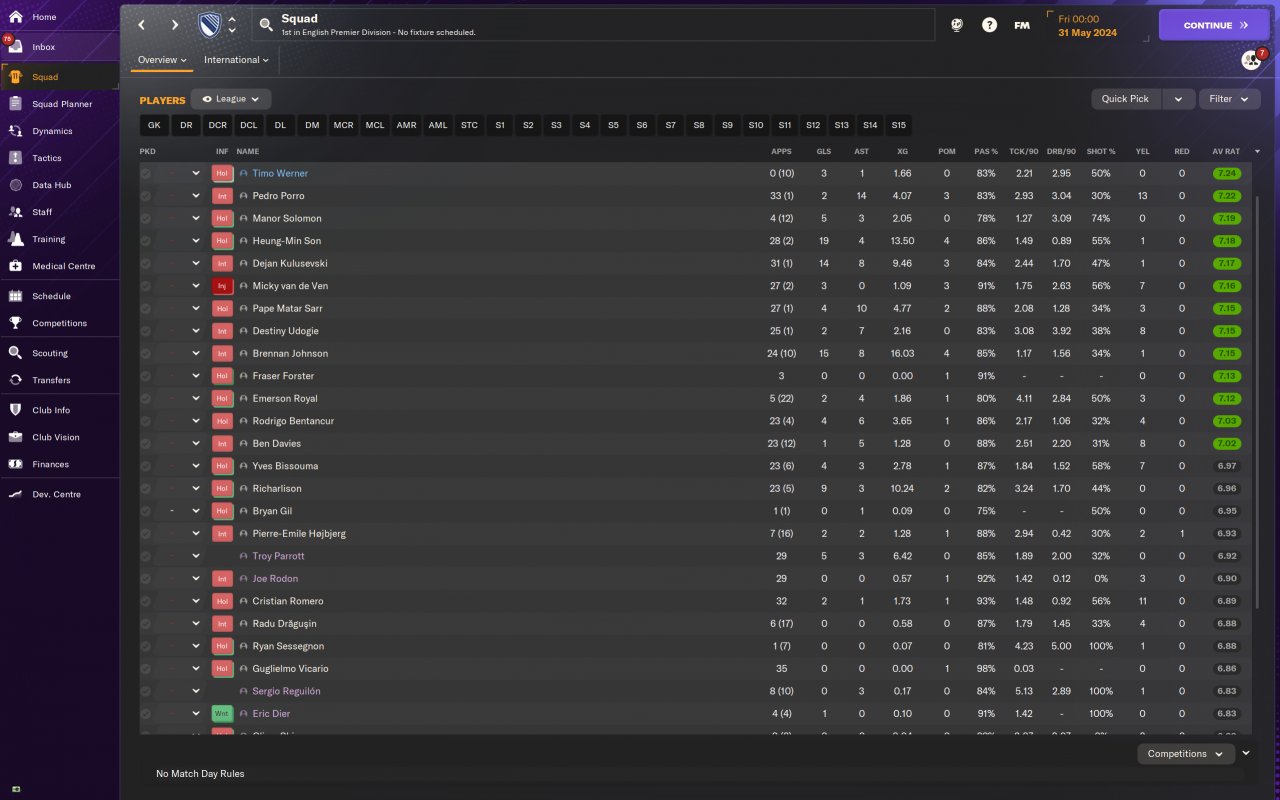Sort the table by the GLS column
The width and height of the screenshot is (1280, 800).
(824, 152)
